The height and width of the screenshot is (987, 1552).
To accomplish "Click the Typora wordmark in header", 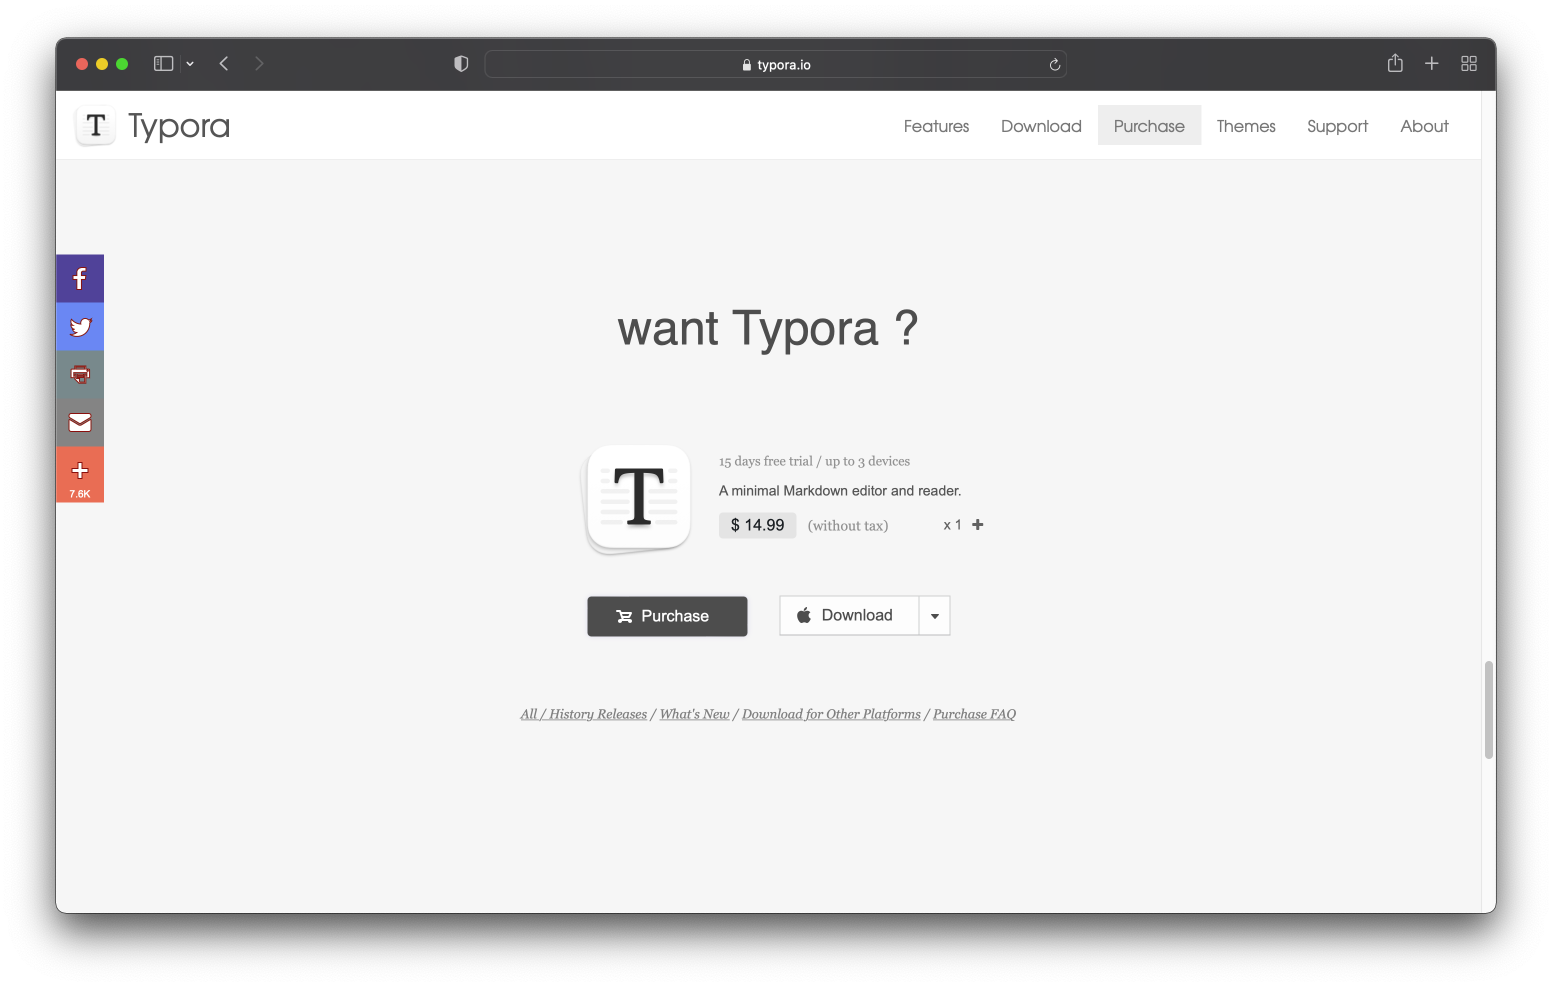I will click(x=179, y=127).
